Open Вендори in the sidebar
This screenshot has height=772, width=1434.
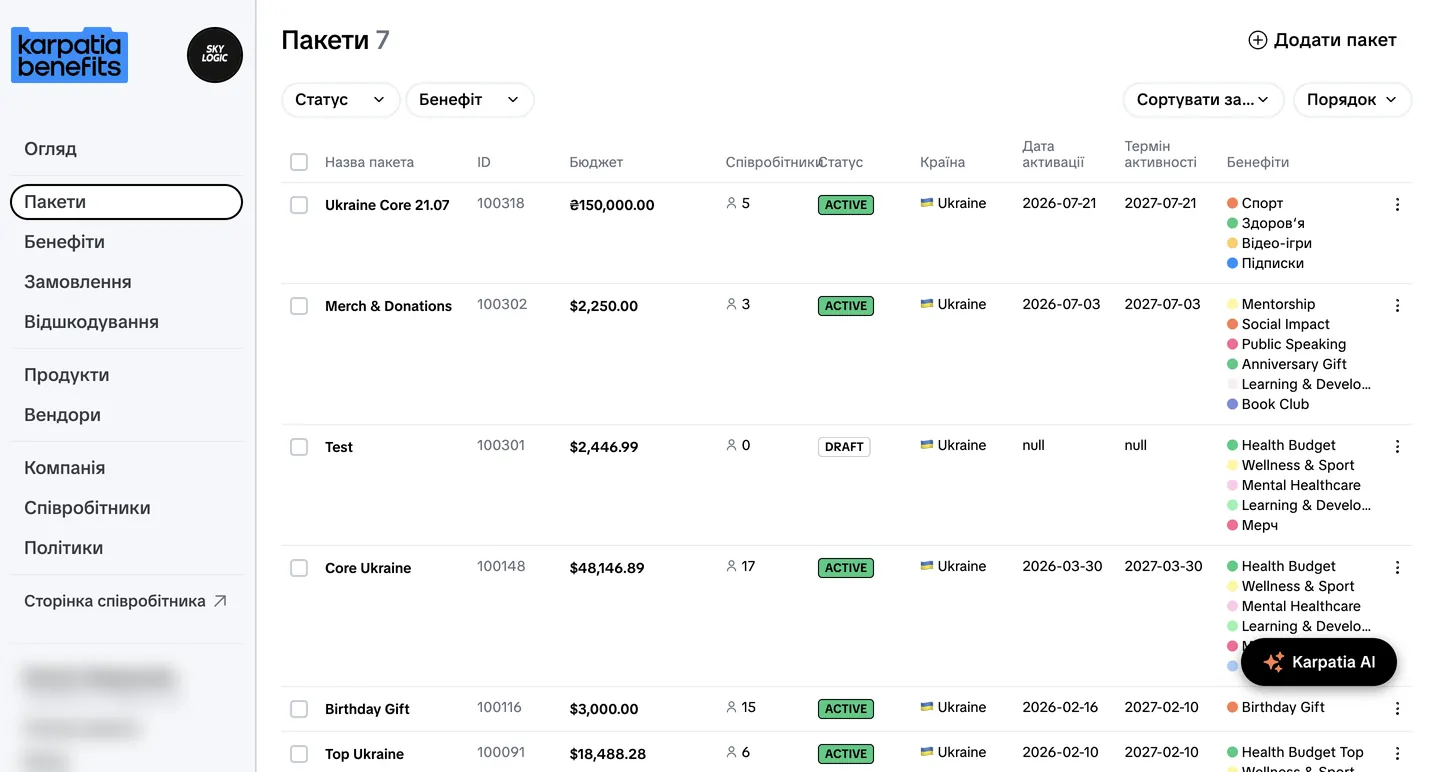(x=63, y=415)
